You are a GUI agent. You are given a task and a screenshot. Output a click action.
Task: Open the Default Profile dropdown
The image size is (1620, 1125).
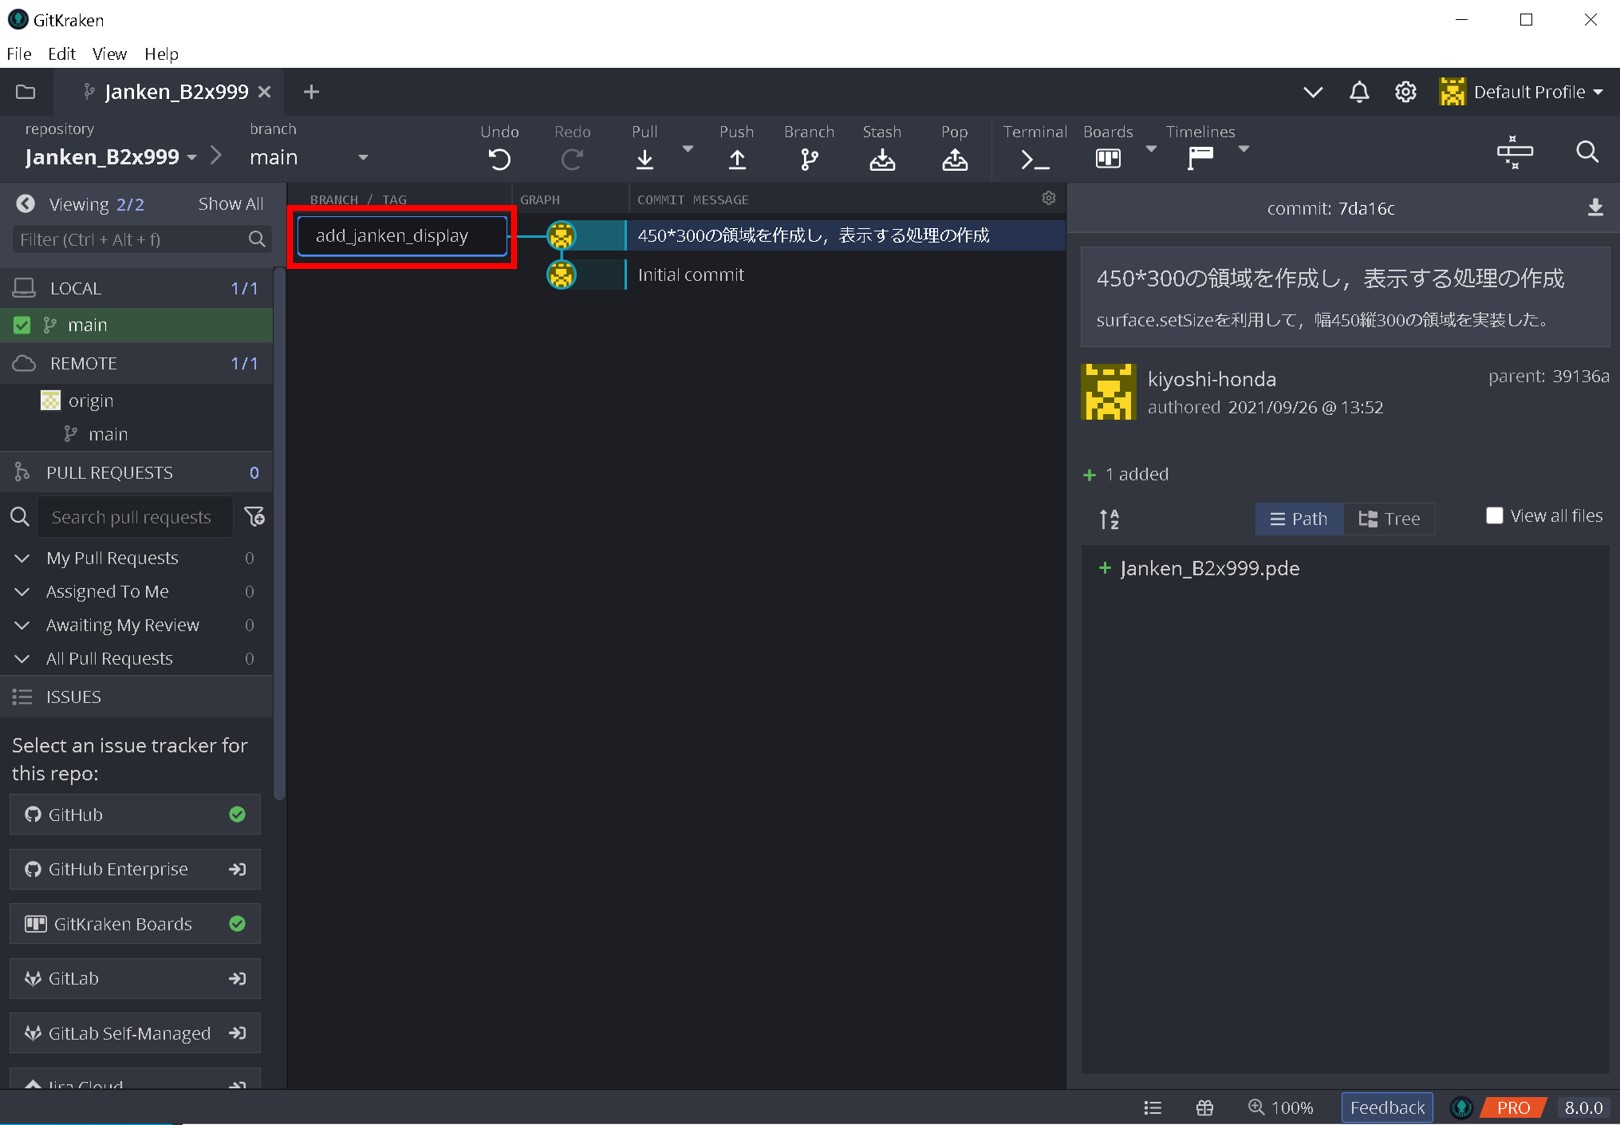tap(1522, 92)
